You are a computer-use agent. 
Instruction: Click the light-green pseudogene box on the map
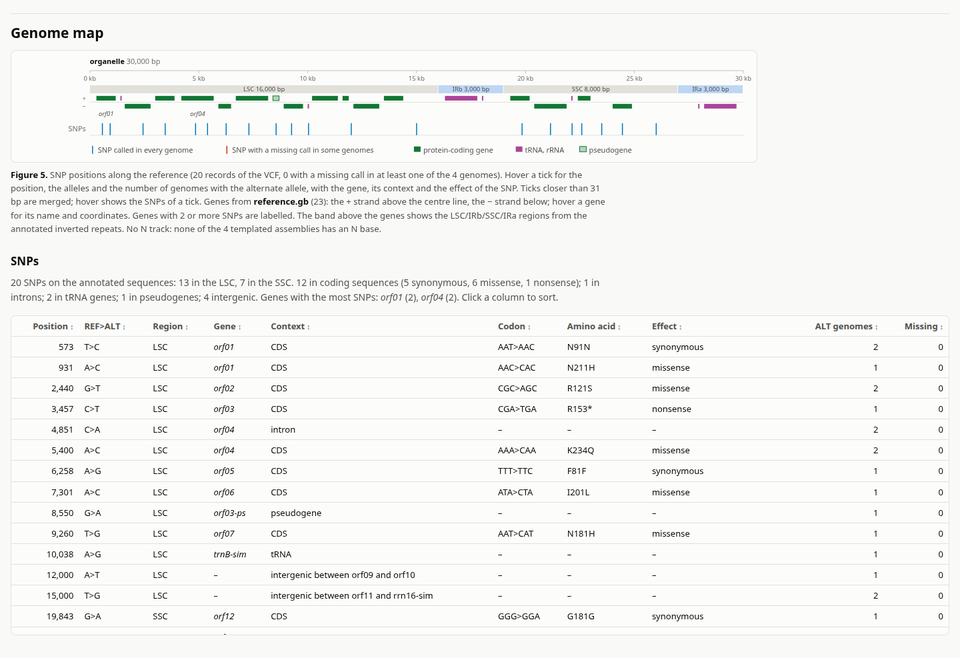coord(276,98)
